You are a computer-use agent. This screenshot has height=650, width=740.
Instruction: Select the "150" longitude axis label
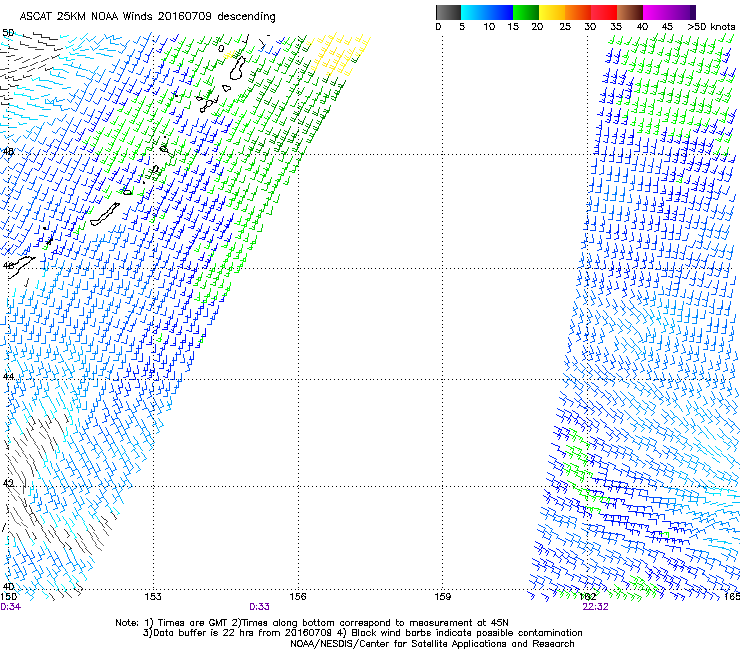pos(8,597)
